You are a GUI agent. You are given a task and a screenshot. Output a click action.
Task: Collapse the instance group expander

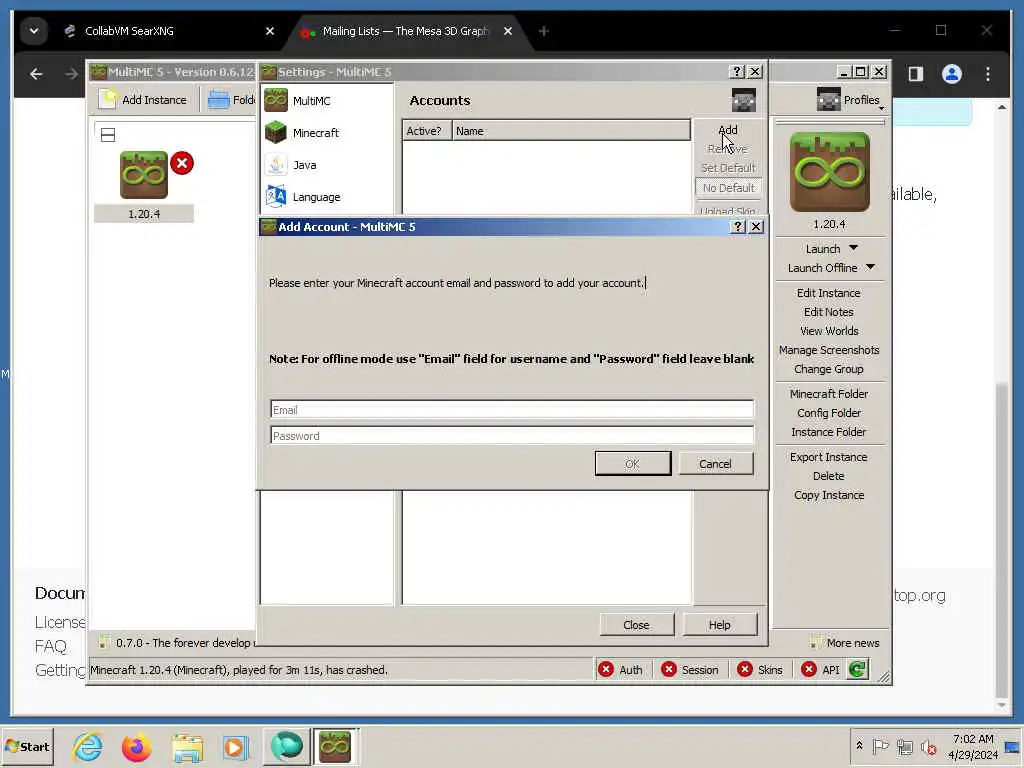[108, 135]
